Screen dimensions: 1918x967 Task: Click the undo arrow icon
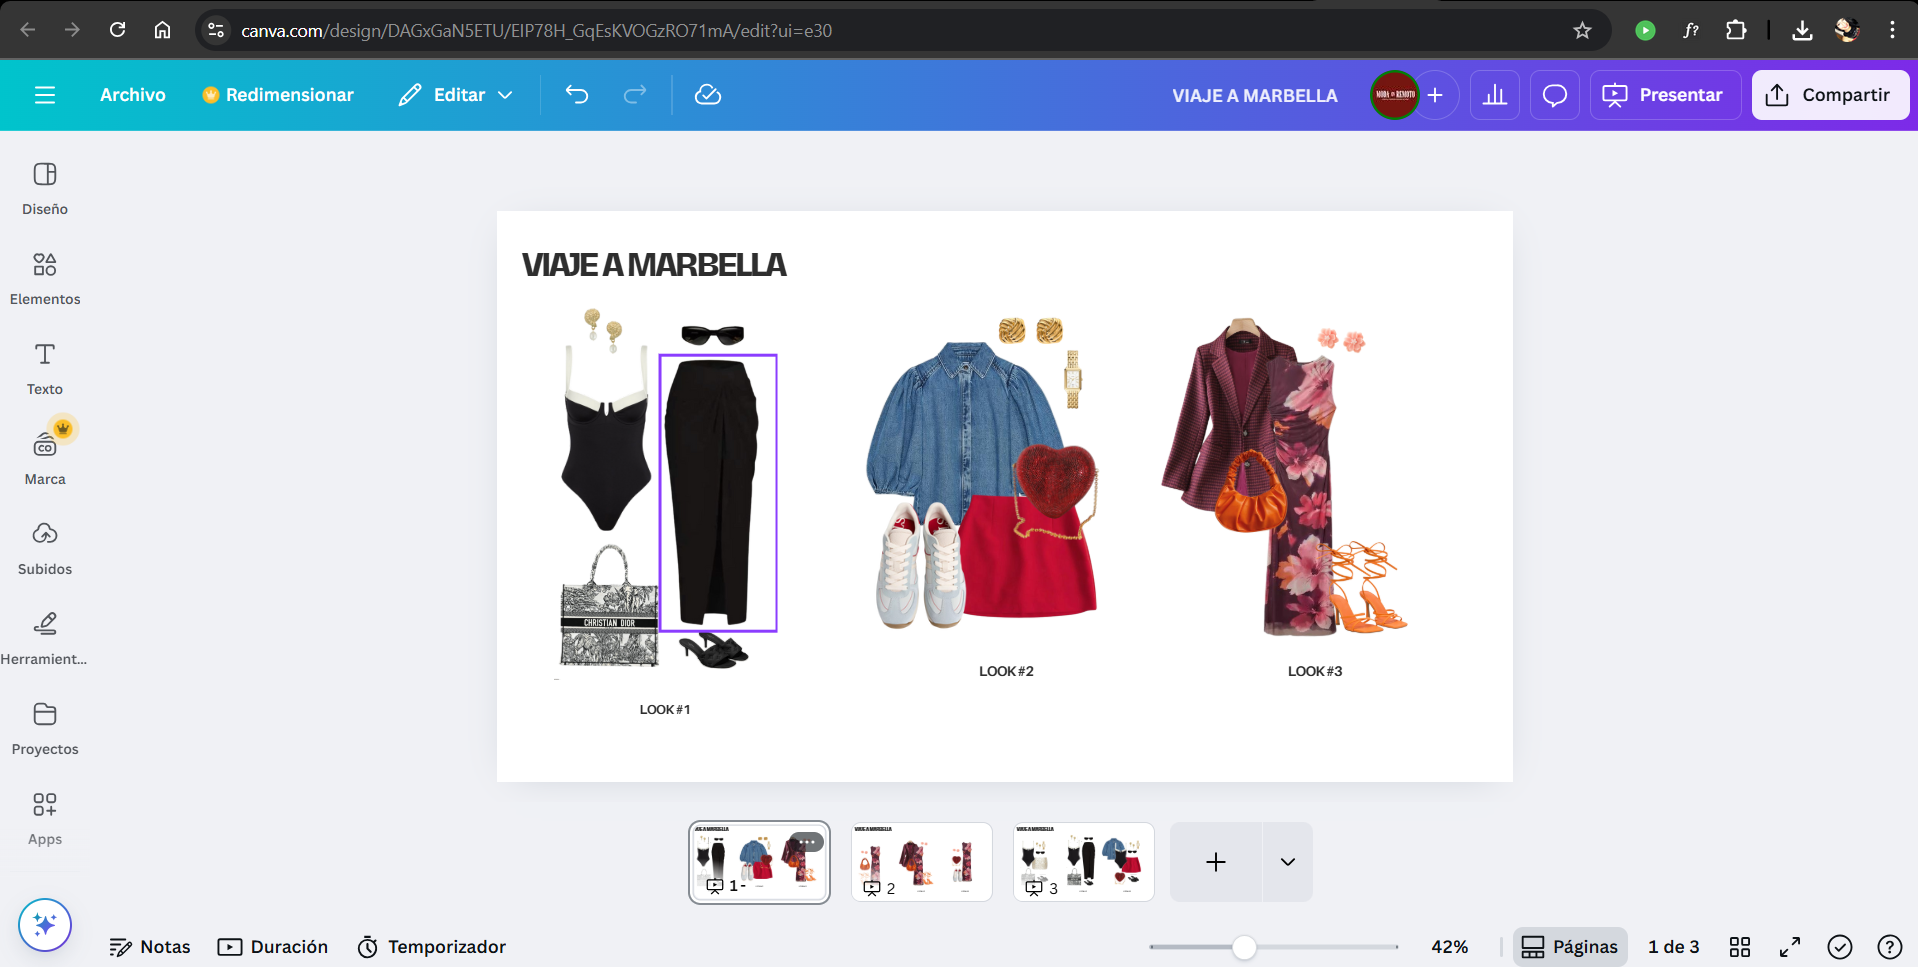[x=577, y=95]
